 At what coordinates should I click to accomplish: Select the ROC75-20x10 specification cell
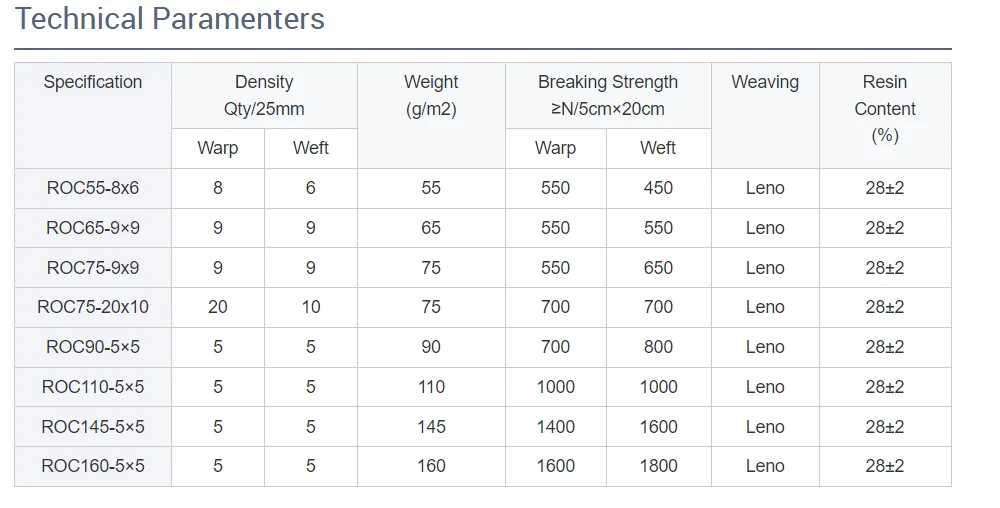(93, 307)
